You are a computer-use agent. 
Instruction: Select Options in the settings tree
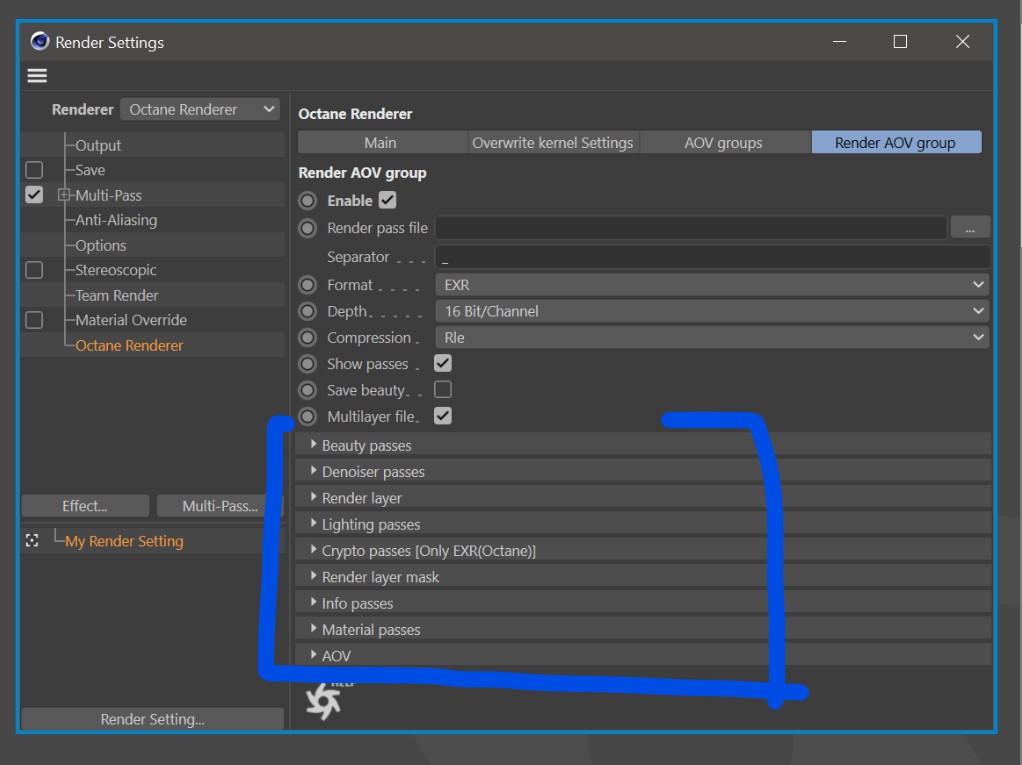pos(100,245)
